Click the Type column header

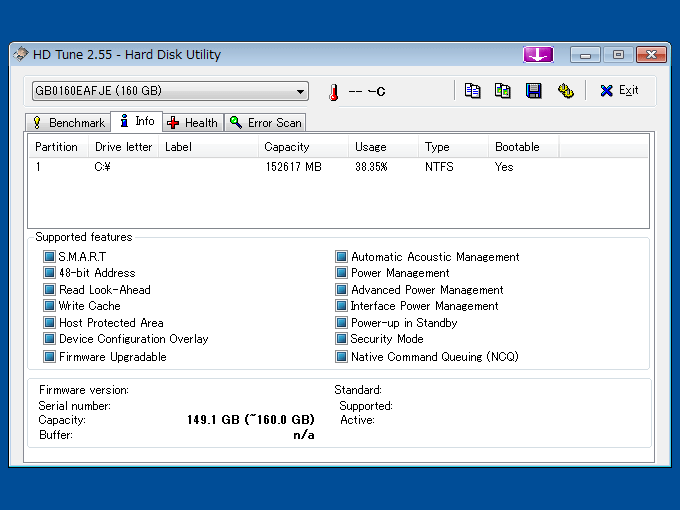click(x=454, y=147)
